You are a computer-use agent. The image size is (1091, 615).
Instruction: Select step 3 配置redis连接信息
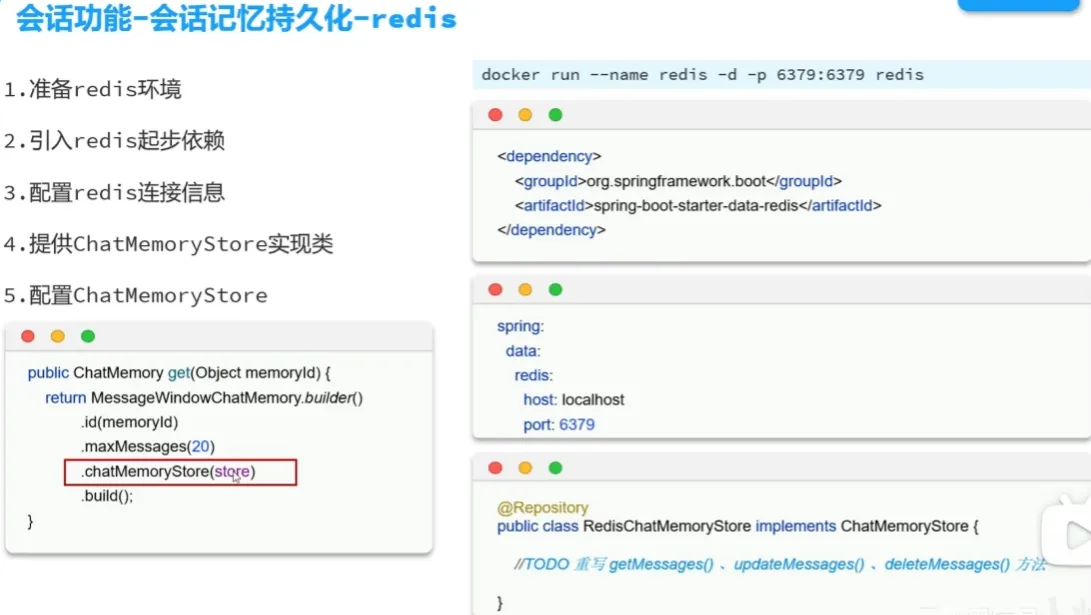click(x=114, y=193)
